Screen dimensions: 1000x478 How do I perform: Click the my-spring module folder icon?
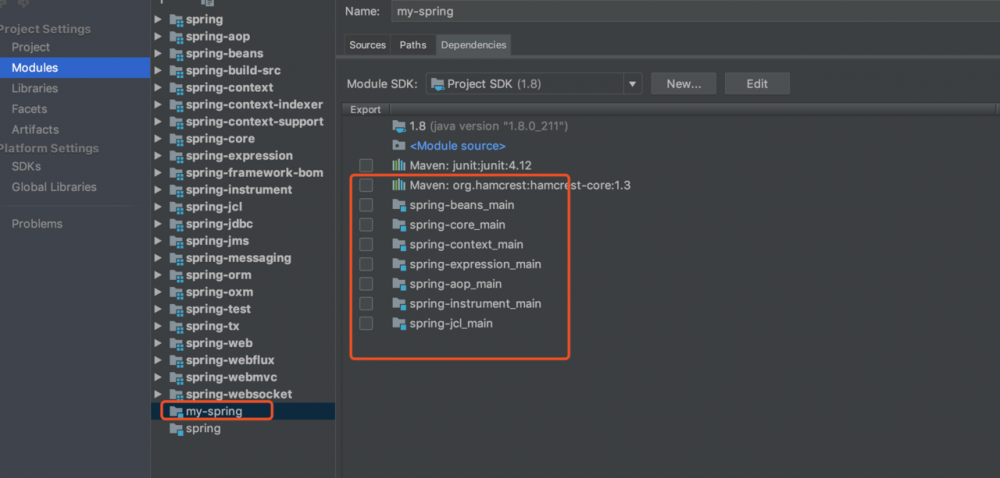(x=176, y=411)
